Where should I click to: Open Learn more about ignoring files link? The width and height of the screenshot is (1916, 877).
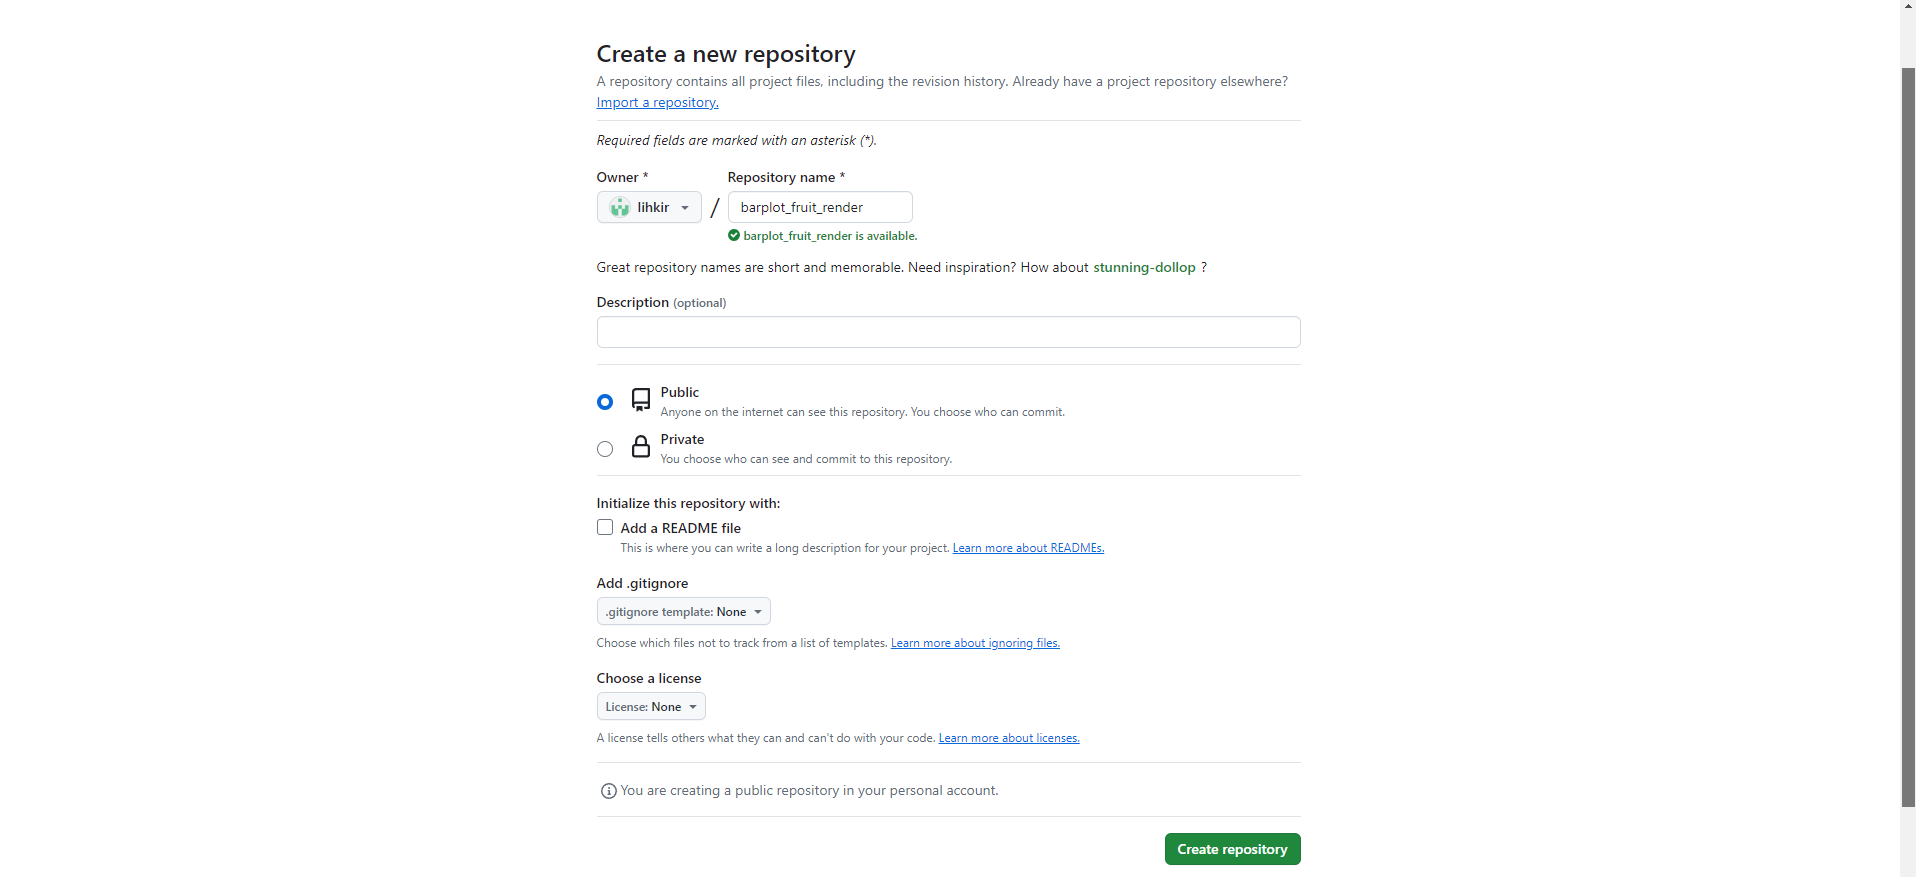pos(975,643)
